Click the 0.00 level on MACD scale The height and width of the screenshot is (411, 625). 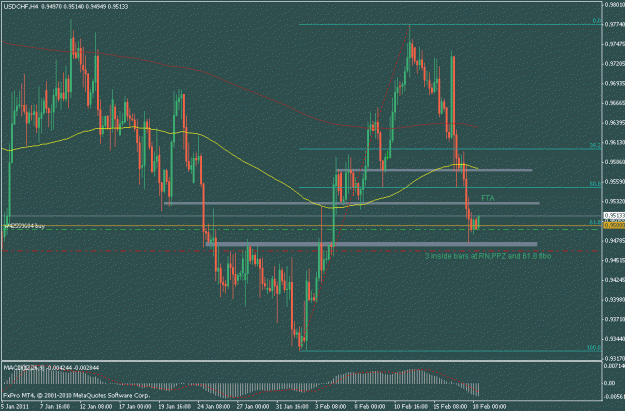tap(610, 383)
